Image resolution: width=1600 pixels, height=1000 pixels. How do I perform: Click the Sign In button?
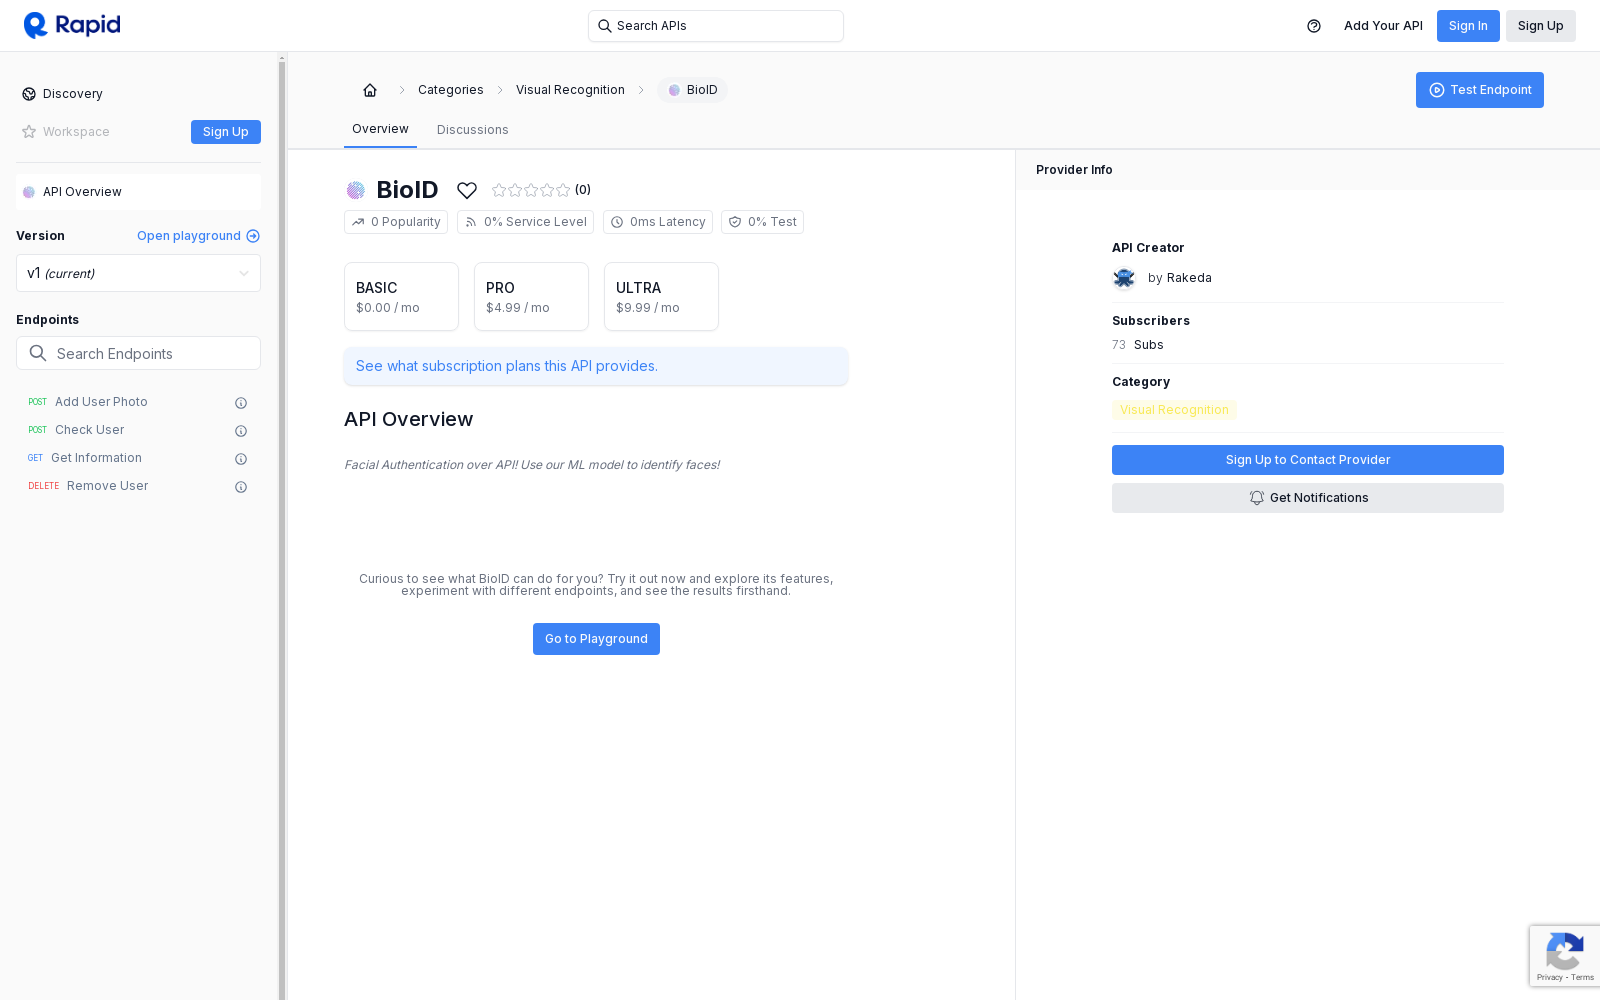[x=1468, y=26]
